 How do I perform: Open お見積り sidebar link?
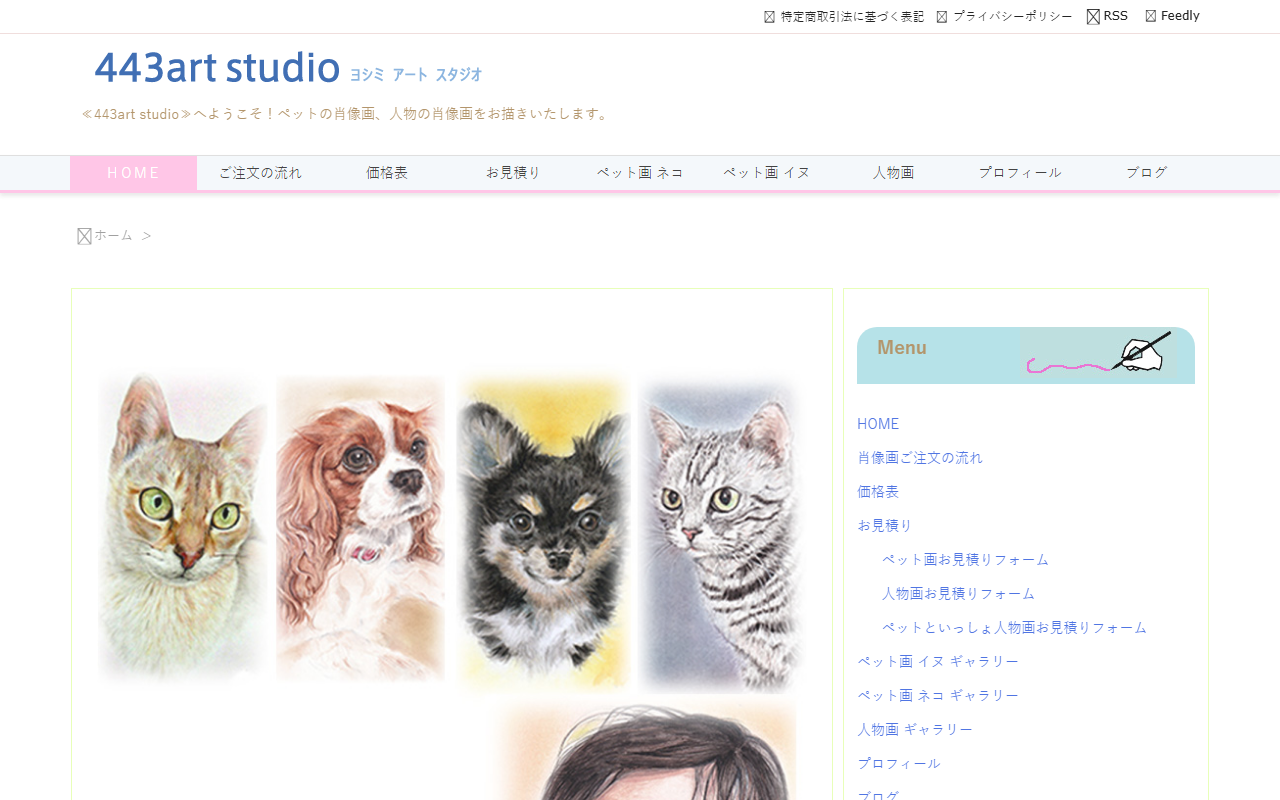point(885,526)
